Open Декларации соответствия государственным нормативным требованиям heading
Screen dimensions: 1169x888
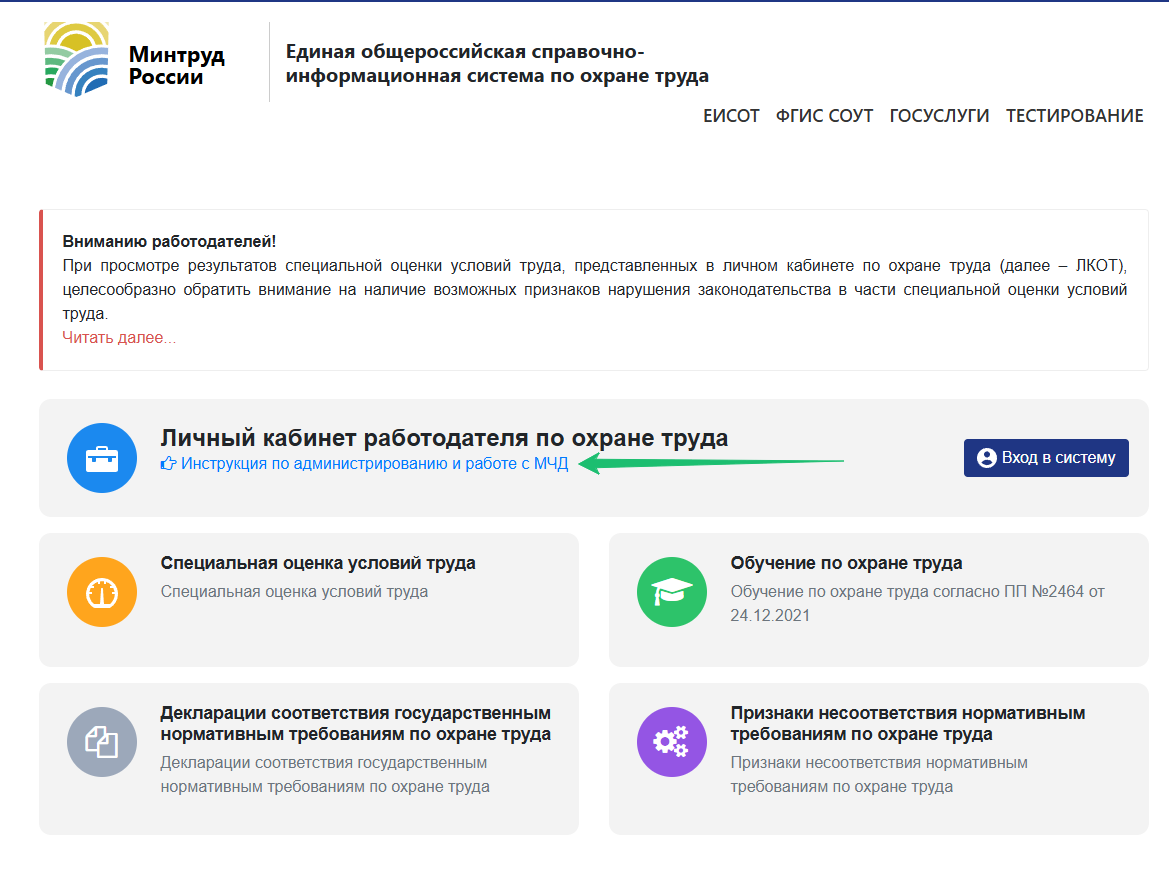(355, 724)
